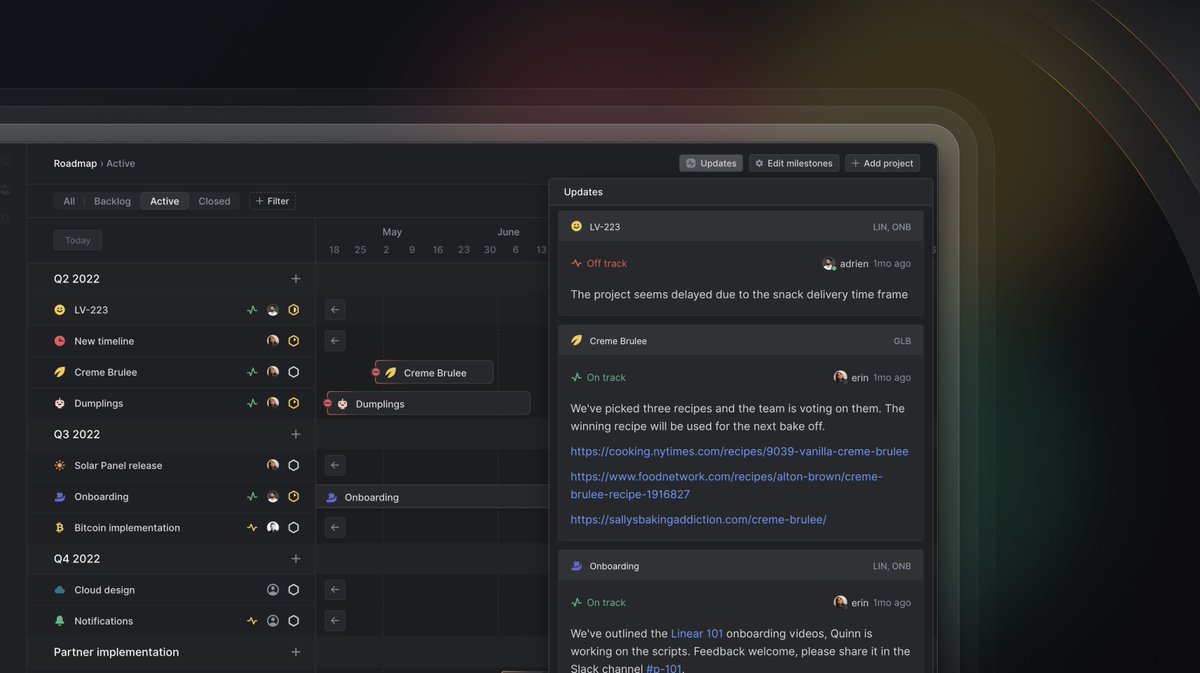The height and width of the screenshot is (673, 1200).
Task: Click the Onboarding bar on the timeline
Action: (x=432, y=497)
